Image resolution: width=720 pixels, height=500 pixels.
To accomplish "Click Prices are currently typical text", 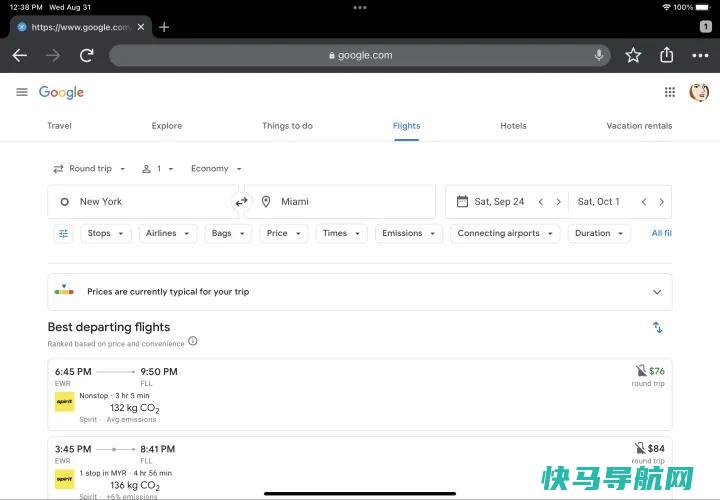I will (168, 292).
